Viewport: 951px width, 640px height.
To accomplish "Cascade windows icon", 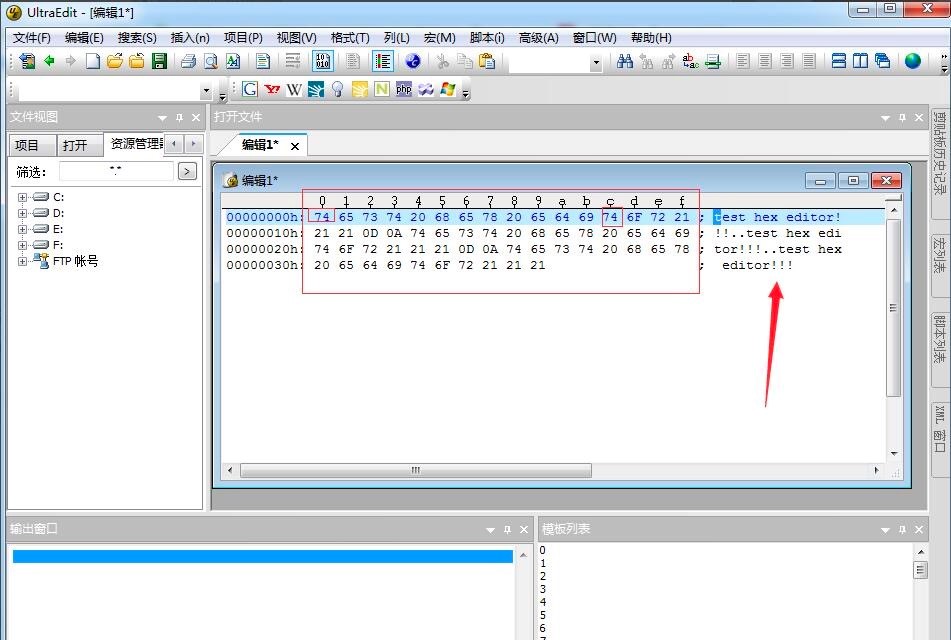I will pos(882,61).
